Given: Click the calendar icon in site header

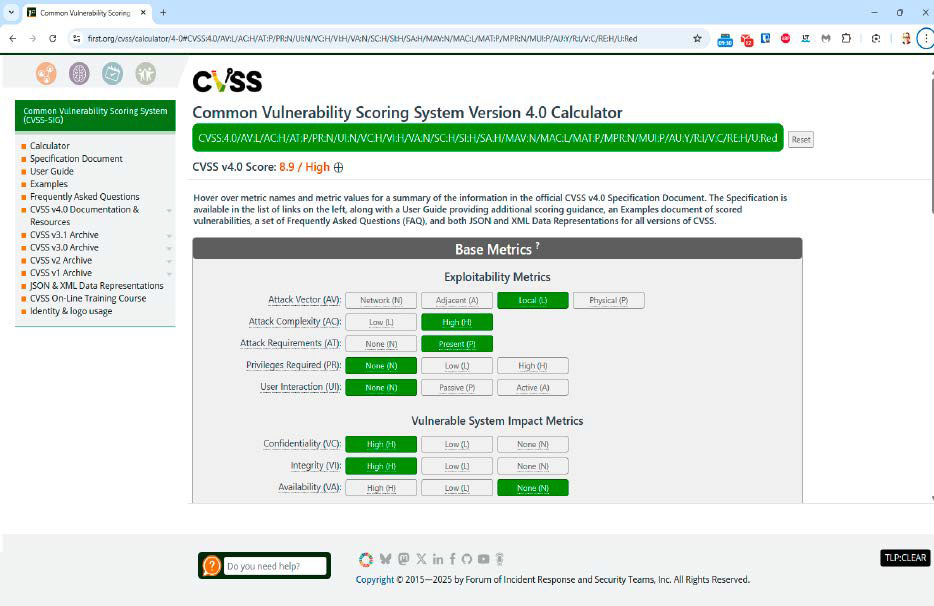Looking at the screenshot, I should click(113, 73).
